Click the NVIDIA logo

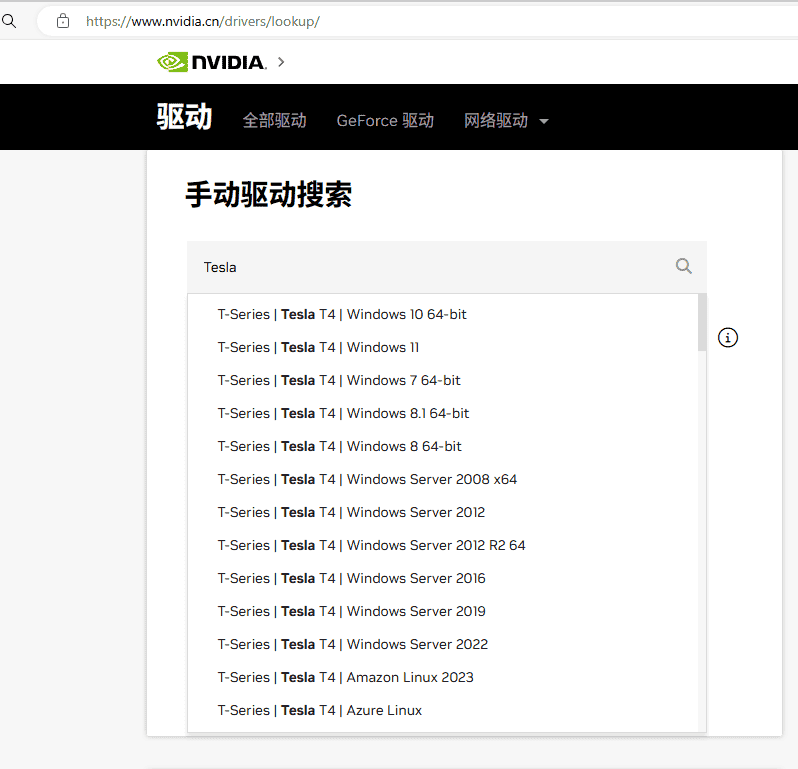[x=211, y=62]
